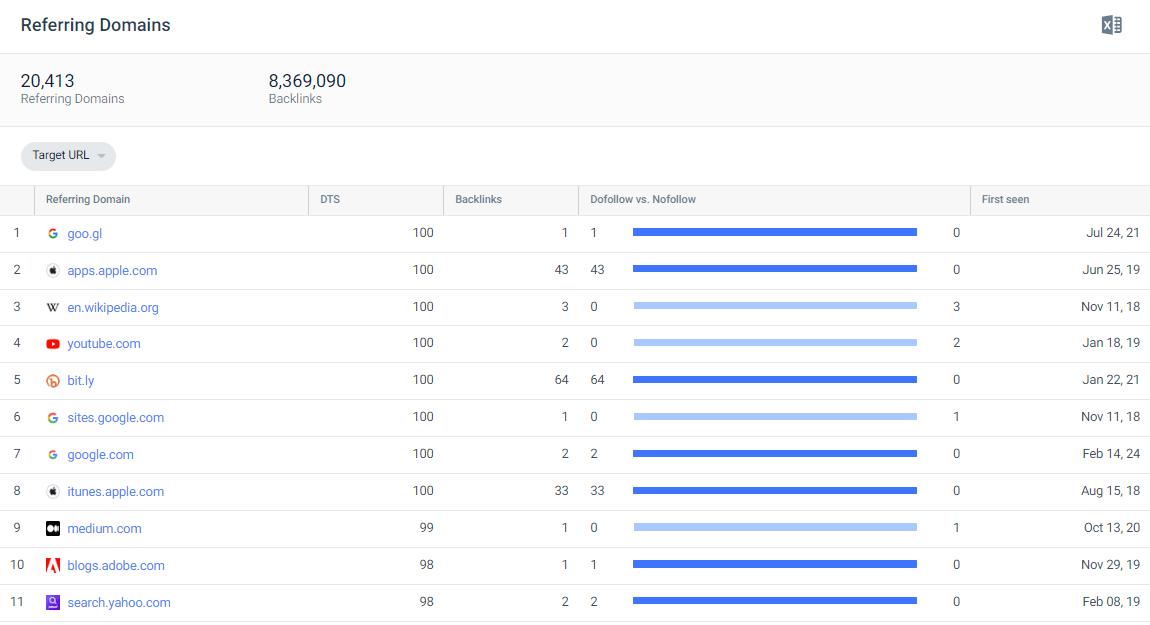Screen dimensions: 1150x625
Task: Select the Apple icon next to apps.apple.com
Action: (52, 270)
